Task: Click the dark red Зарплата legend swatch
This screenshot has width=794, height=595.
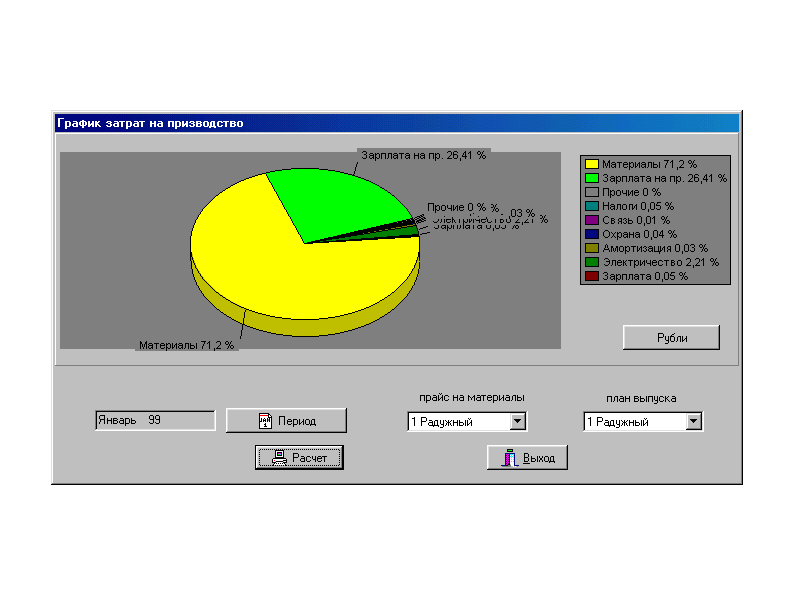Action: tap(592, 275)
